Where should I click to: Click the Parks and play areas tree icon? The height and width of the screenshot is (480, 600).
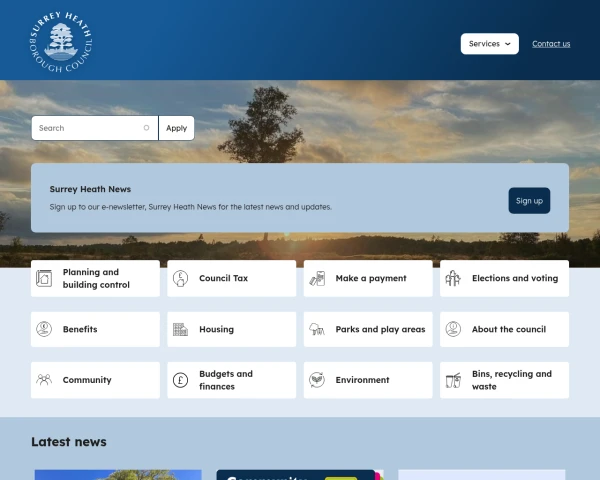(317, 329)
